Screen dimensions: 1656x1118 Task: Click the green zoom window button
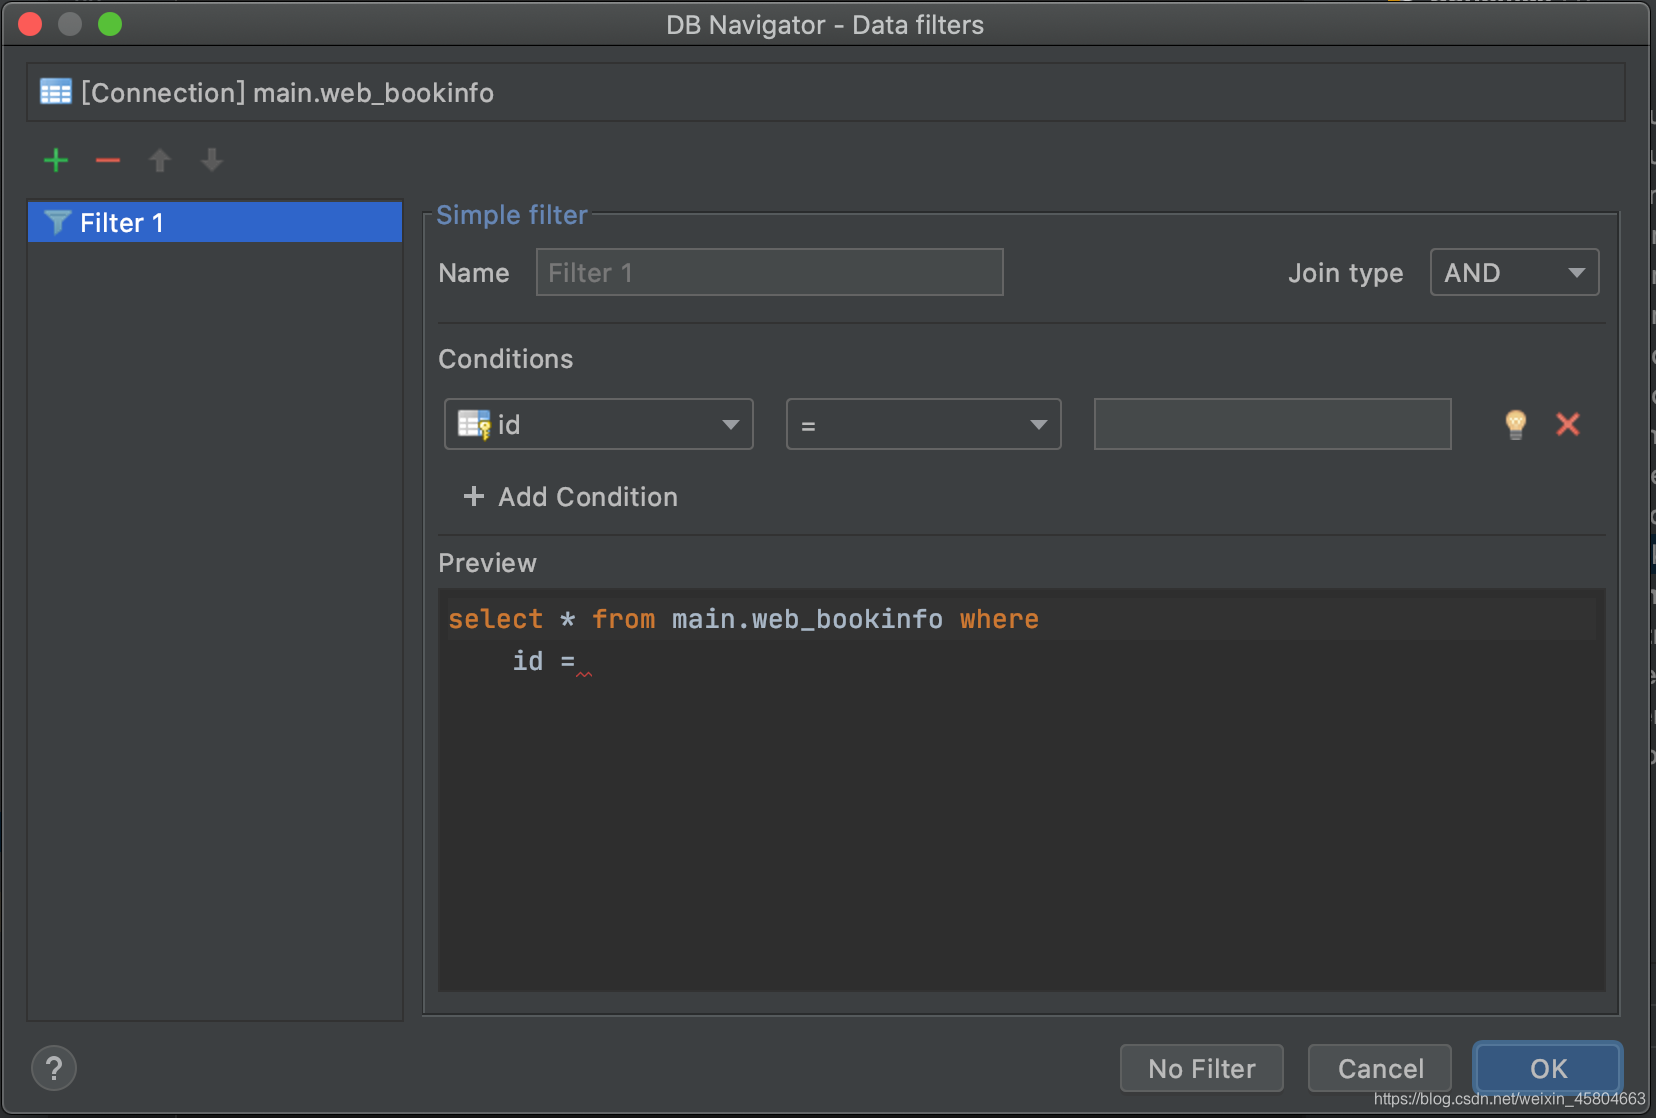[x=110, y=24]
